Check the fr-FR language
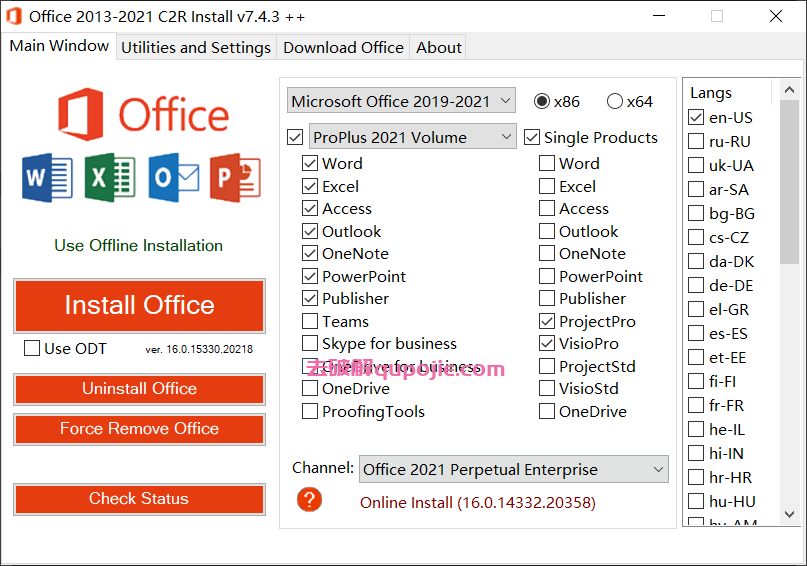Screen dimensions: 807x566 tap(696, 405)
